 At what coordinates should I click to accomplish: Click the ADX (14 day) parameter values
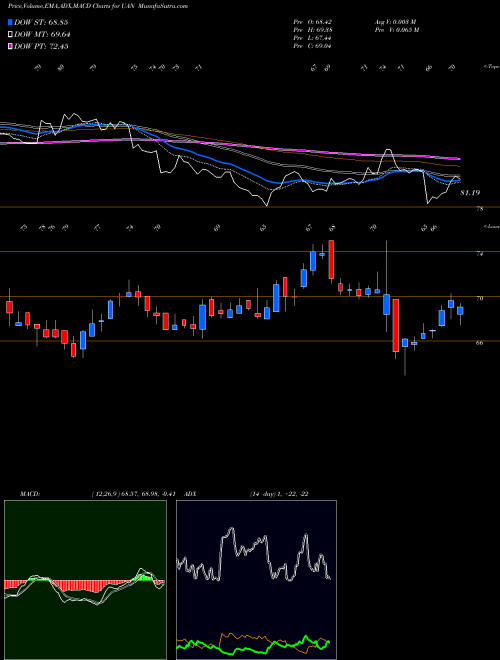[279, 493]
